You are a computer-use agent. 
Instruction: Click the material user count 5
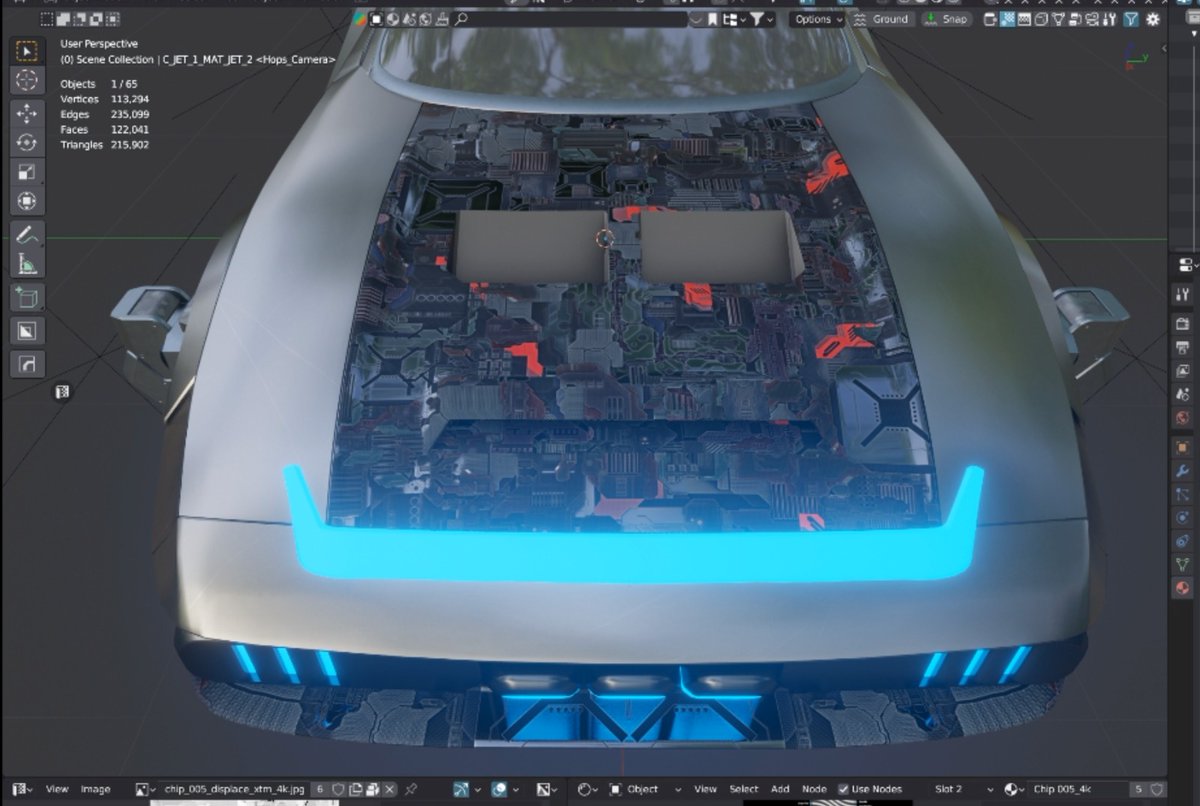[1138, 789]
